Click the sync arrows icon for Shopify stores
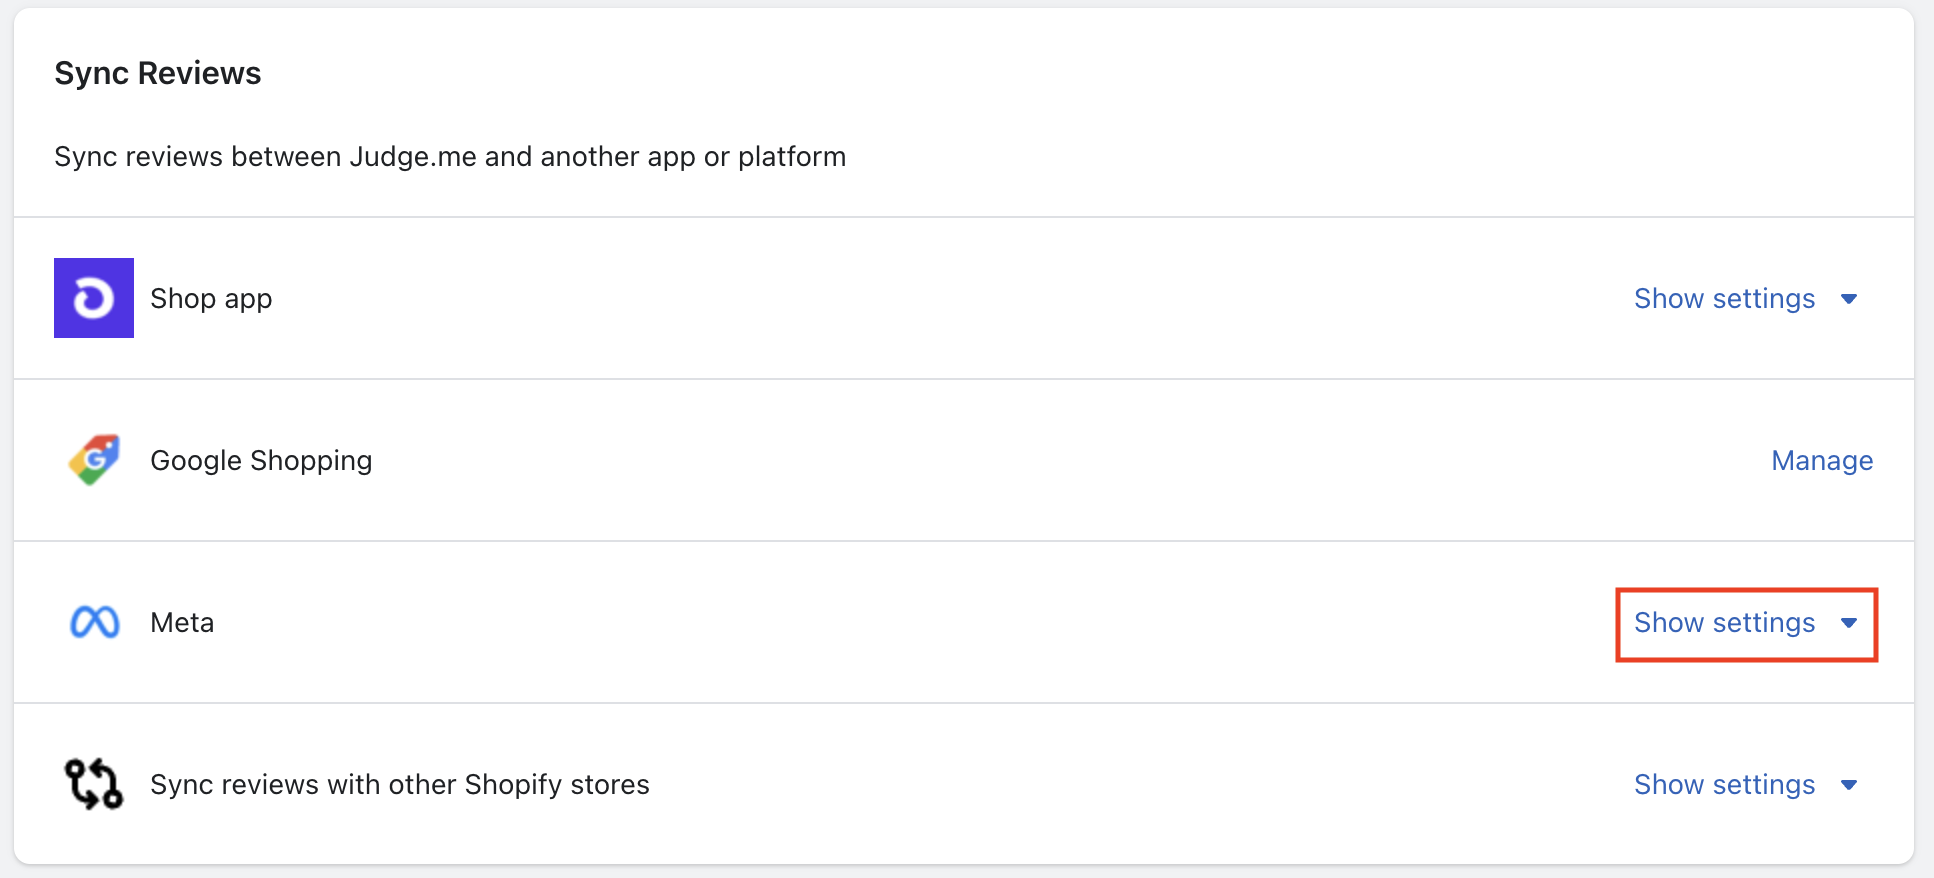 [94, 784]
